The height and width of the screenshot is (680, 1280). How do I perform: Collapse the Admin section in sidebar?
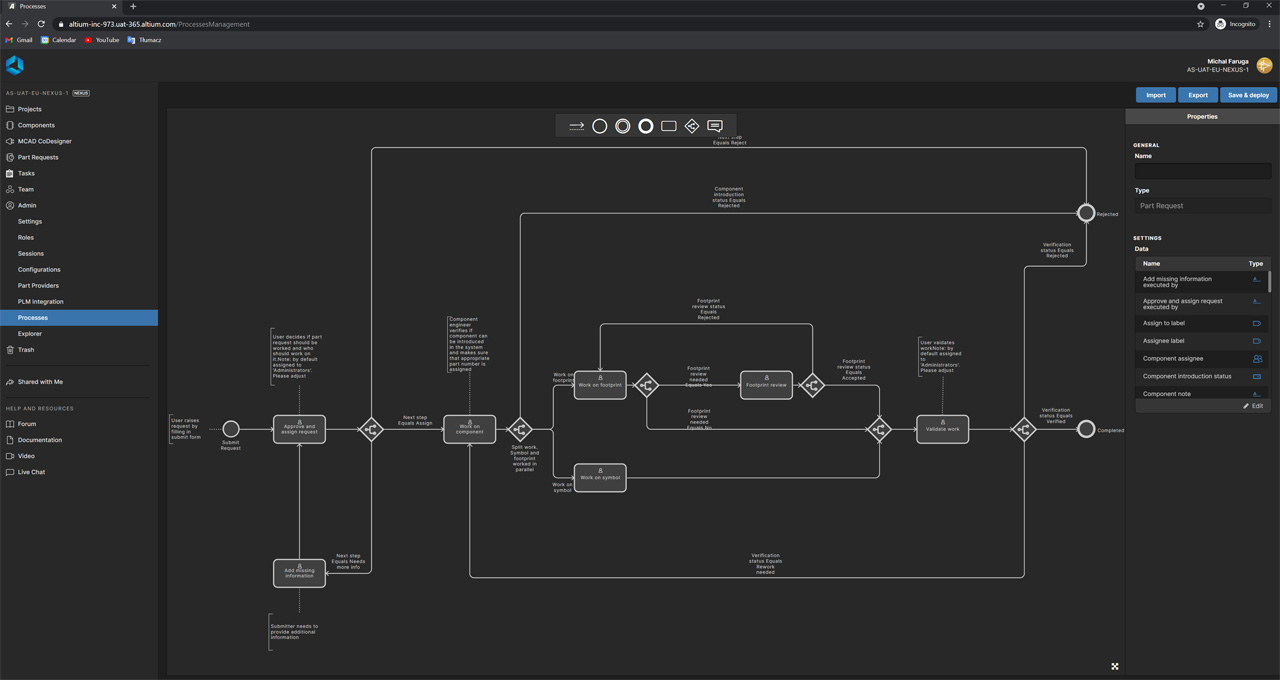27,205
